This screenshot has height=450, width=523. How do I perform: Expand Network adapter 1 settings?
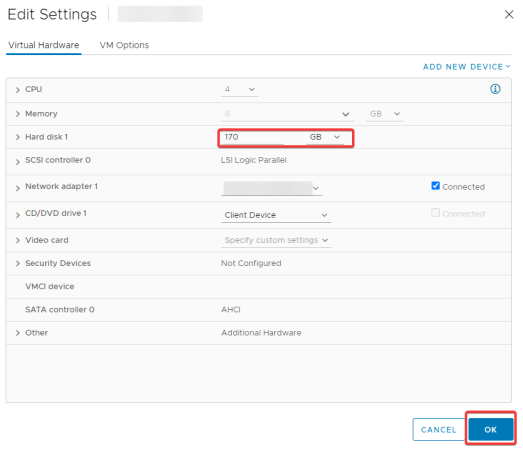tap(18, 188)
